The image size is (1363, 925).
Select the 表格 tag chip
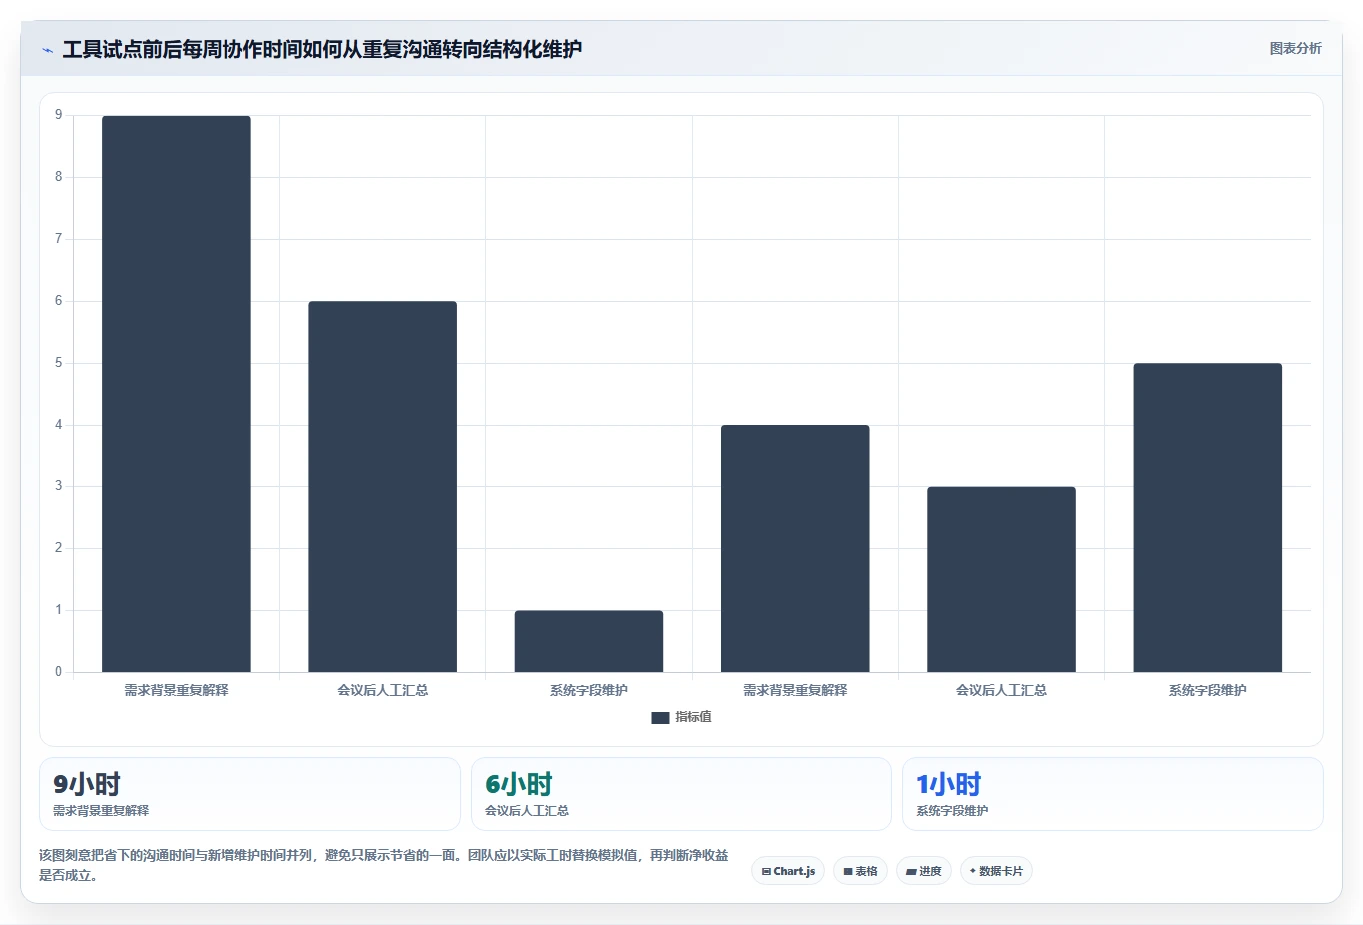(860, 871)
